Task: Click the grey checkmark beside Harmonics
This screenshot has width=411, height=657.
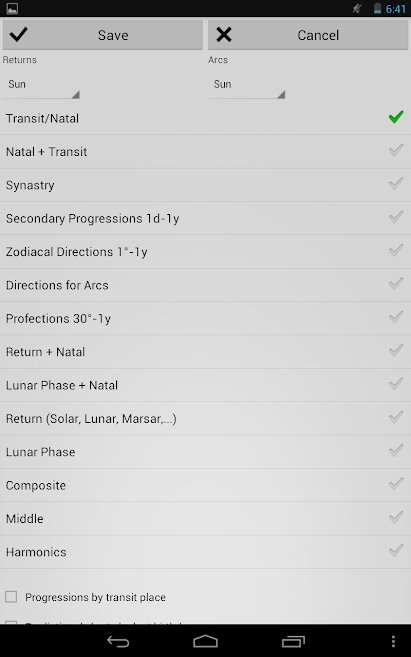Action: pos(396,551)
